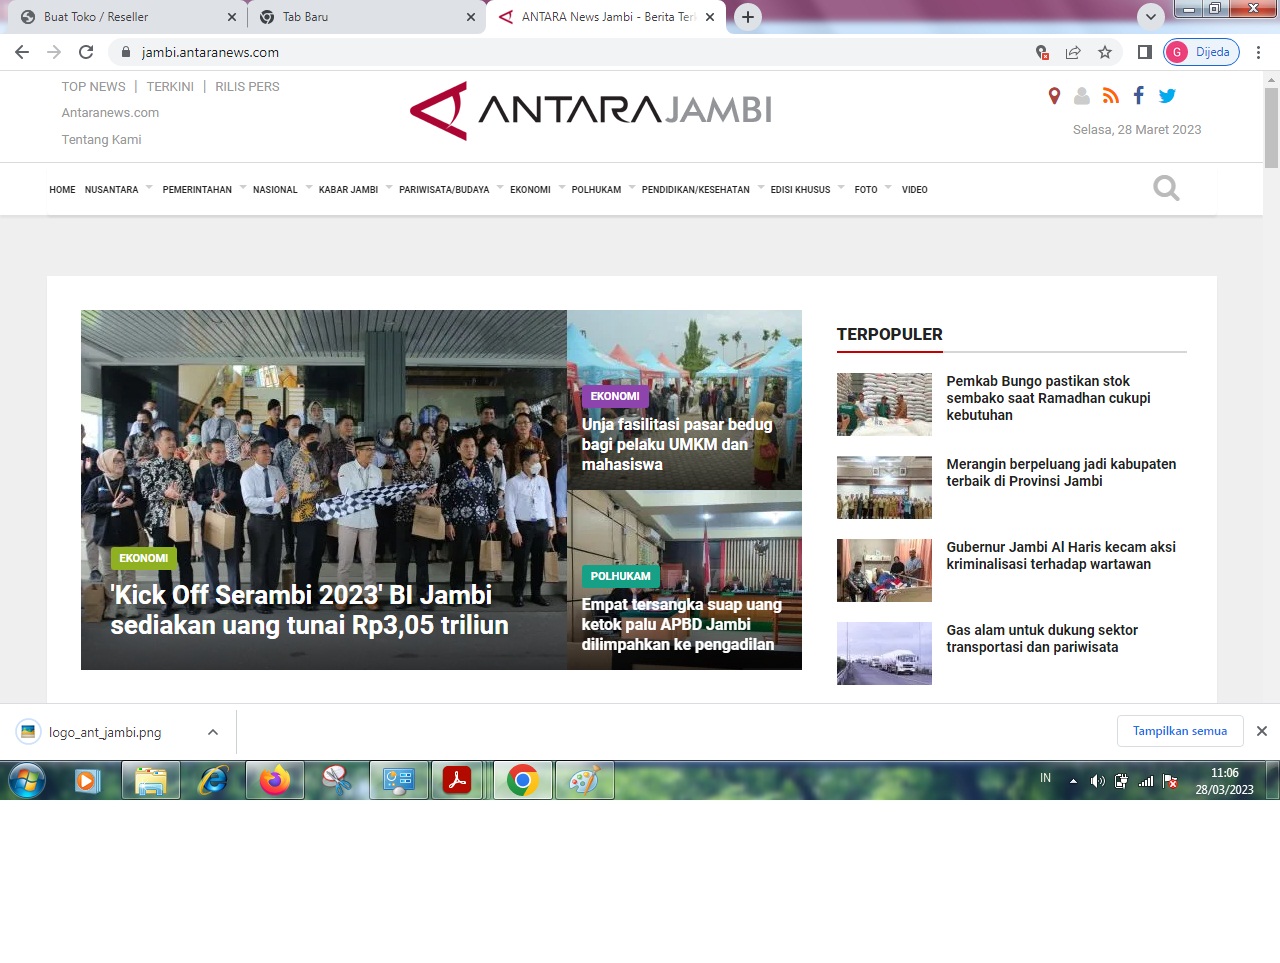
Task: Open the Pemkab Bungo sembako thumbnail
Action: coord(884,404)
